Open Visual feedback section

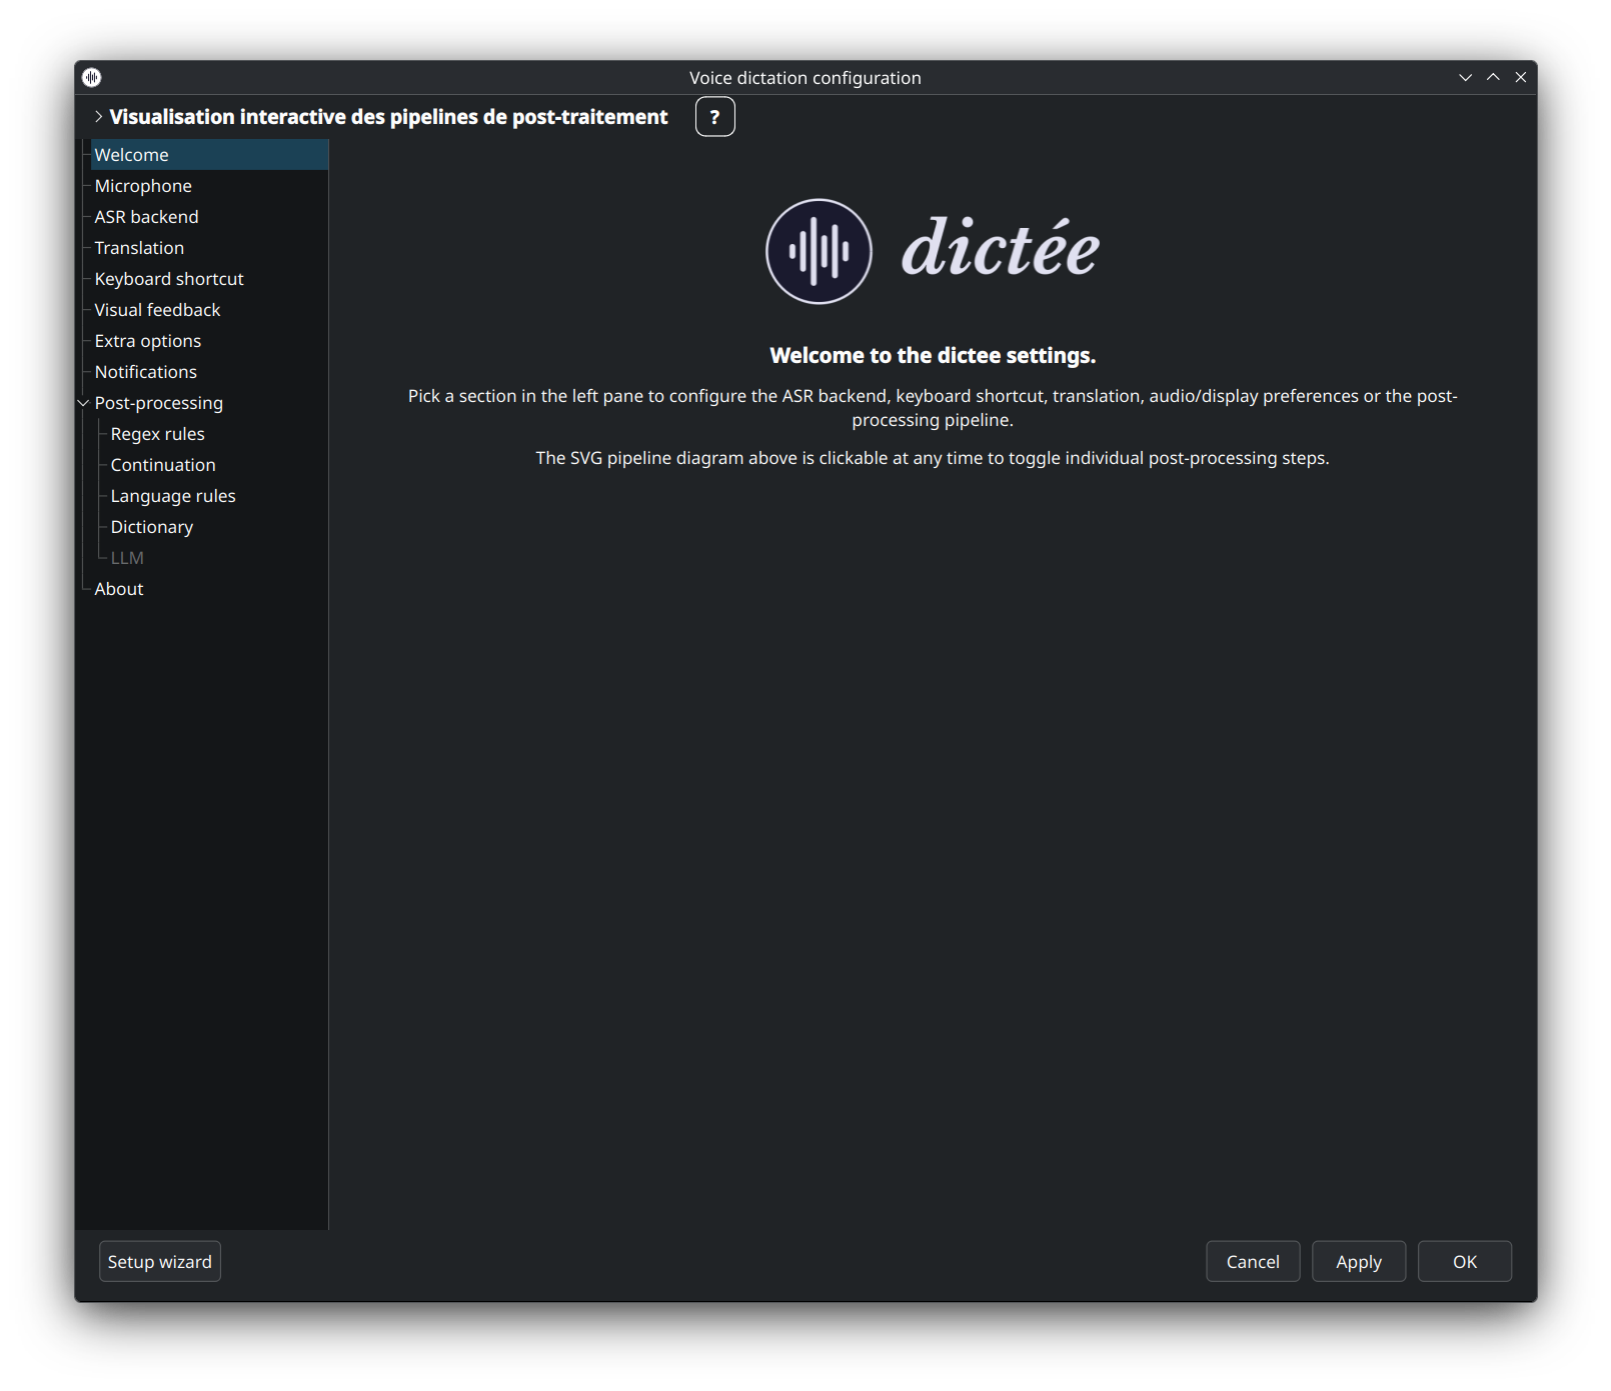click(157, 310)
